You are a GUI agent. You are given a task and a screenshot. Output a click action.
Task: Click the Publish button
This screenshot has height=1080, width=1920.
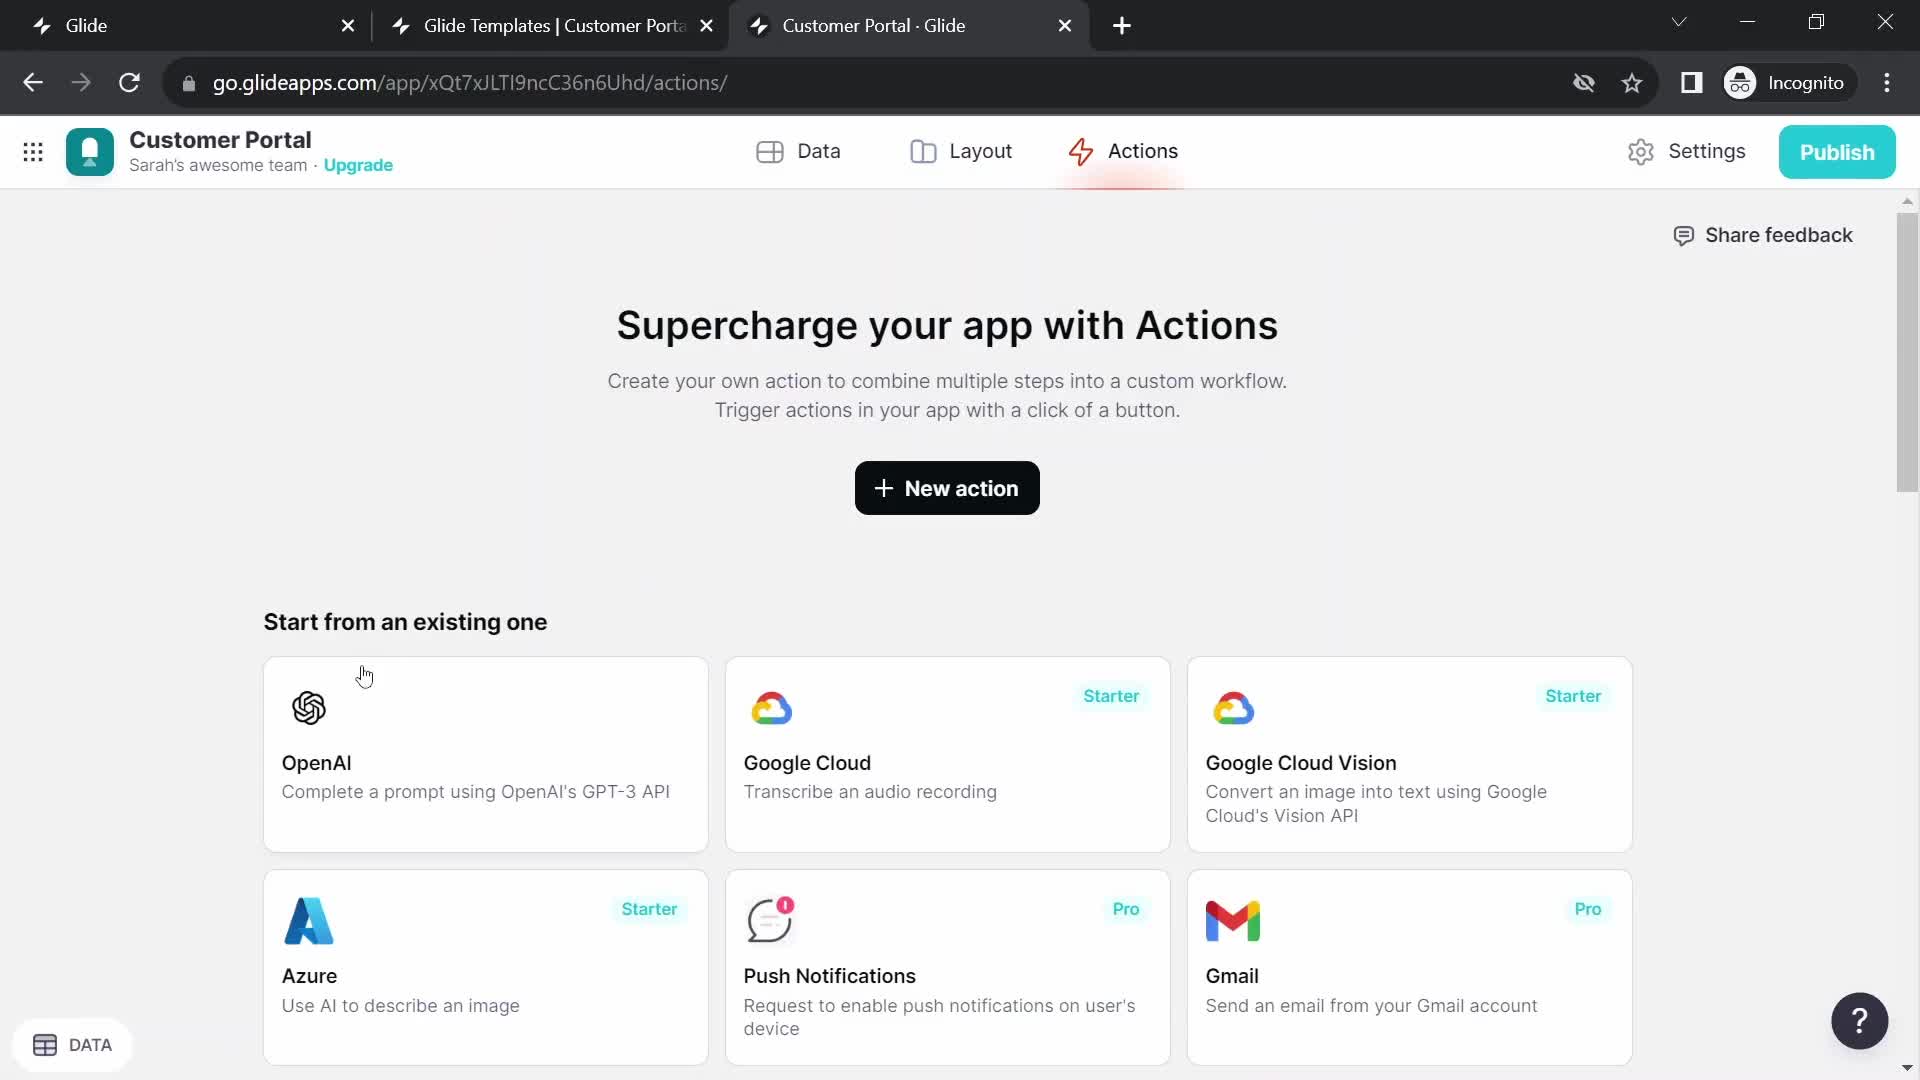point(1838,152)
